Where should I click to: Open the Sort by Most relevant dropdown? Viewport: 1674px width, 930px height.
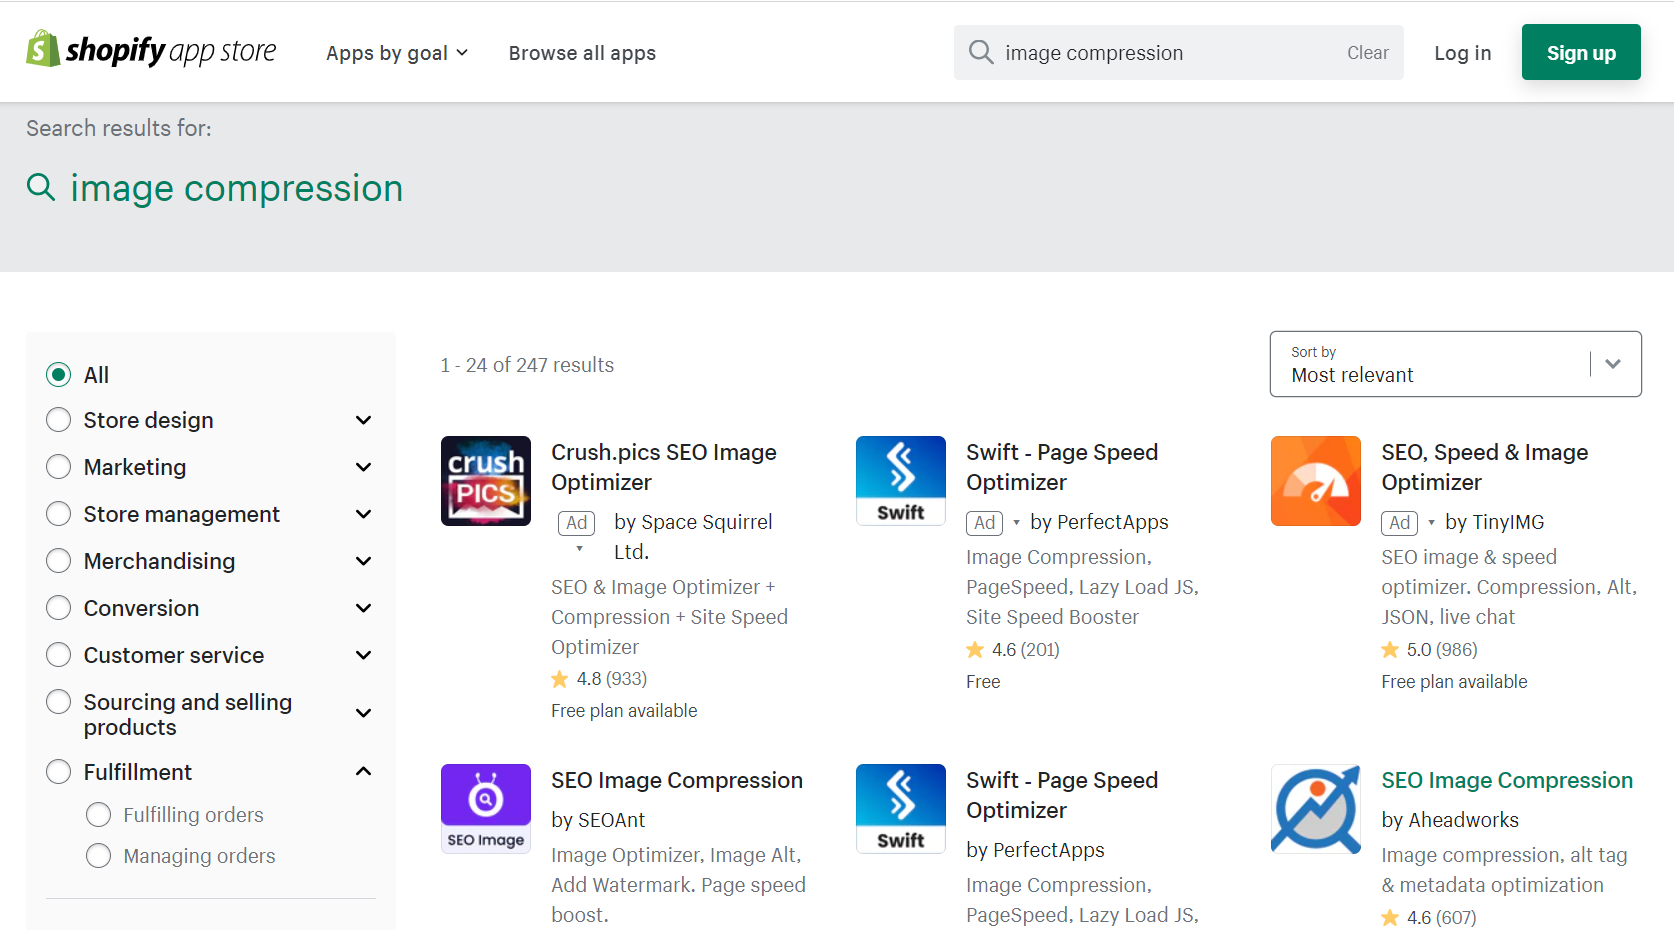[x=1455, y=364]
